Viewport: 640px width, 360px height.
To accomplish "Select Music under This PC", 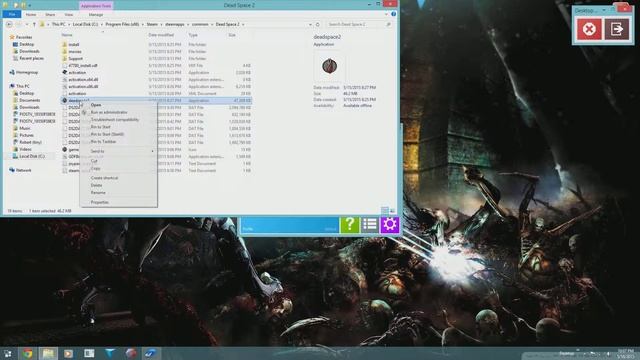I will click(25, 128).
